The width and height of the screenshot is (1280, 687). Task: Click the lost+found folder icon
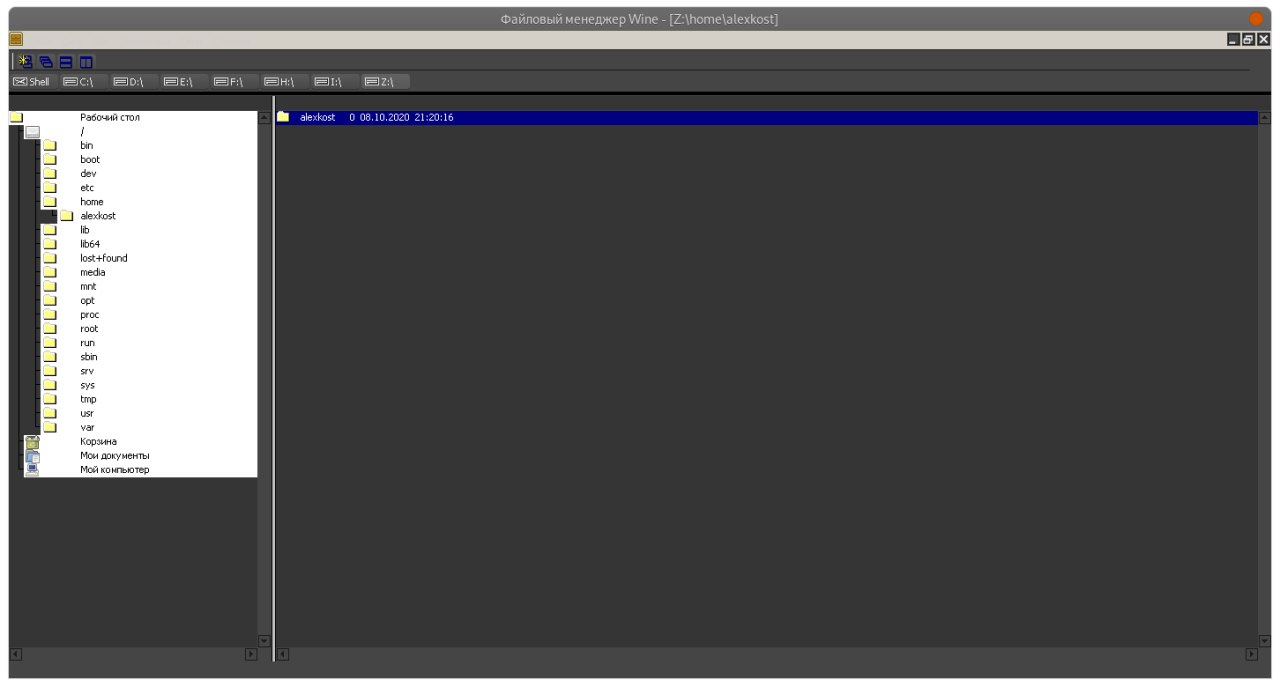(x=49, y=258)
